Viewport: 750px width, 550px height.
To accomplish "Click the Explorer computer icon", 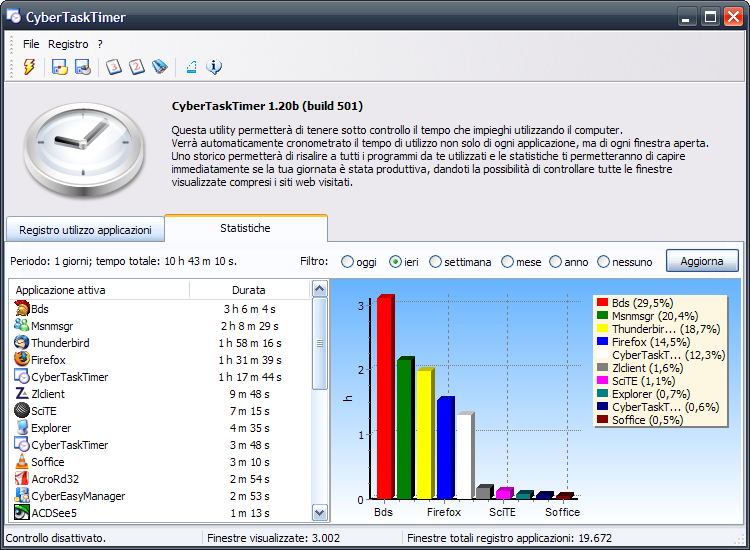I will tap(22, 427).
